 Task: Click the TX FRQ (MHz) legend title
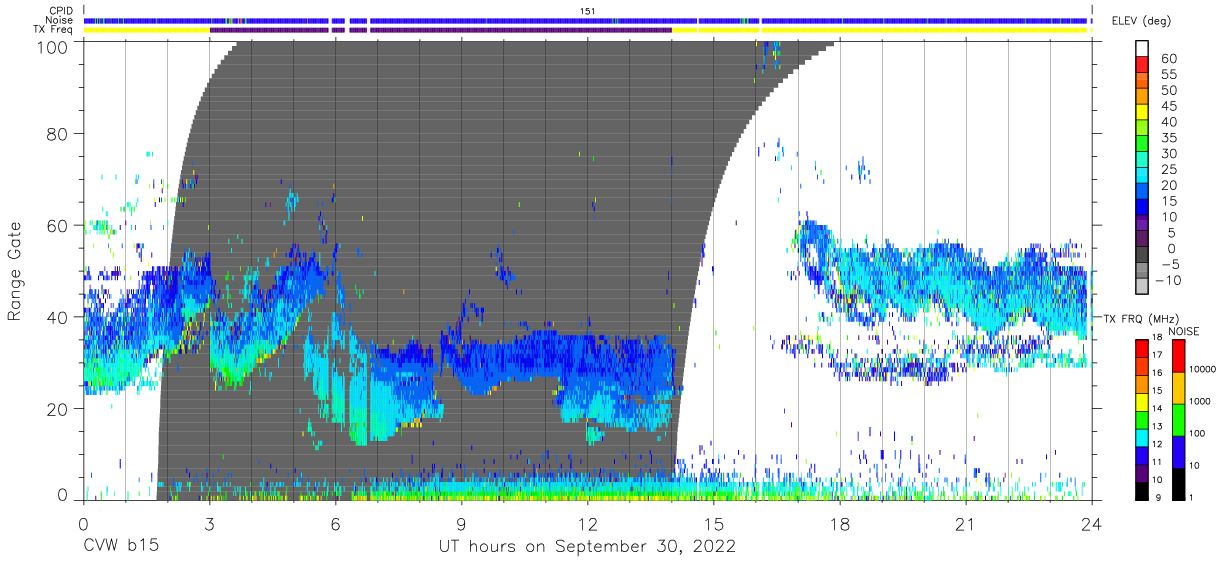click(x=1142, y=318)
